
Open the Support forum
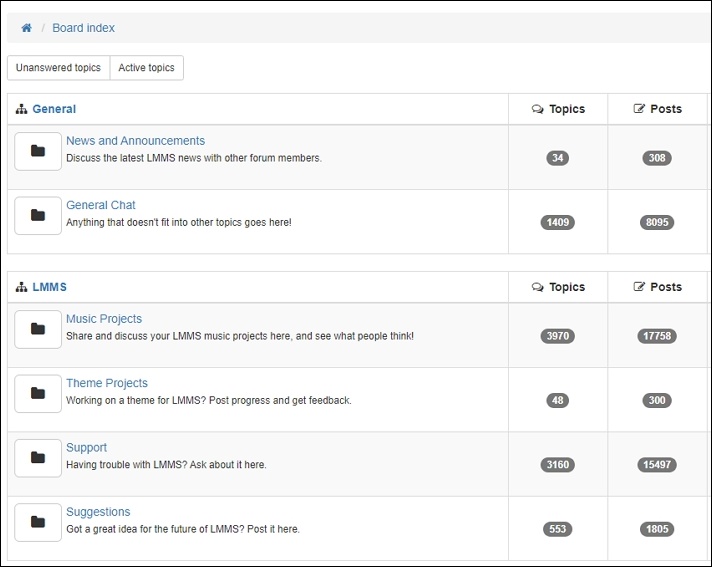pyautogui.click(x=86, y=448)
